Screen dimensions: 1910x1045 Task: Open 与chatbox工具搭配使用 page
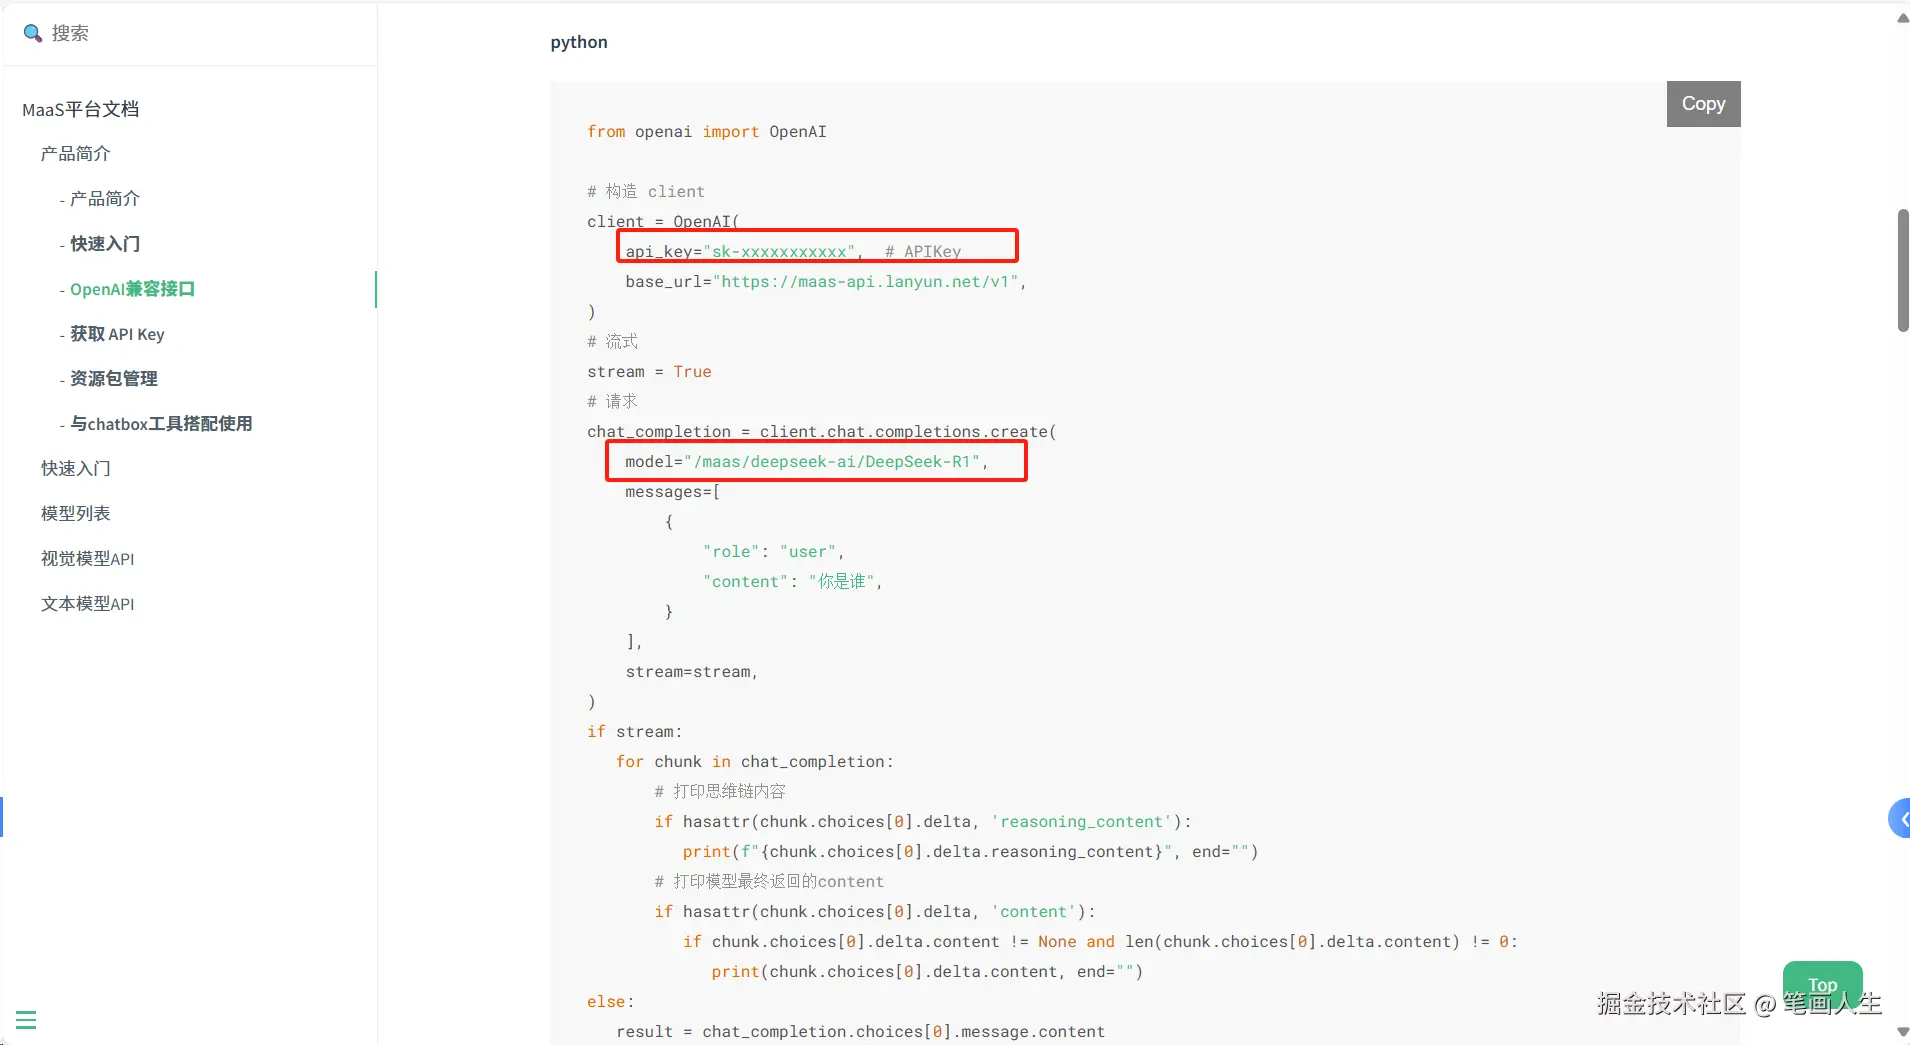[x=161, y=423]
